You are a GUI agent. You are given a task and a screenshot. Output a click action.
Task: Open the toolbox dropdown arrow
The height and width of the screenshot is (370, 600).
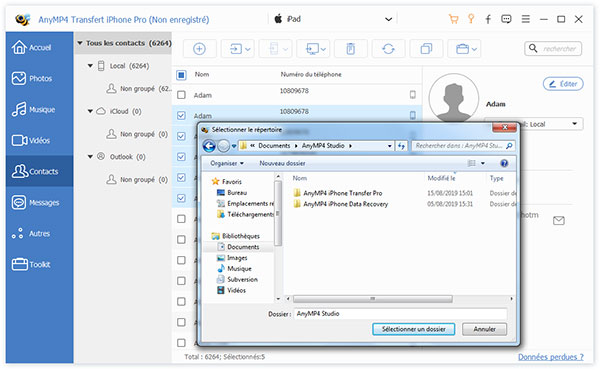474,49
